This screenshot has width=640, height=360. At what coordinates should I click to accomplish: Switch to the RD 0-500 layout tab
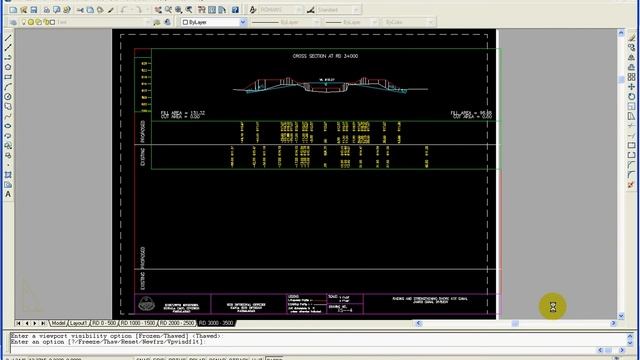104,323
